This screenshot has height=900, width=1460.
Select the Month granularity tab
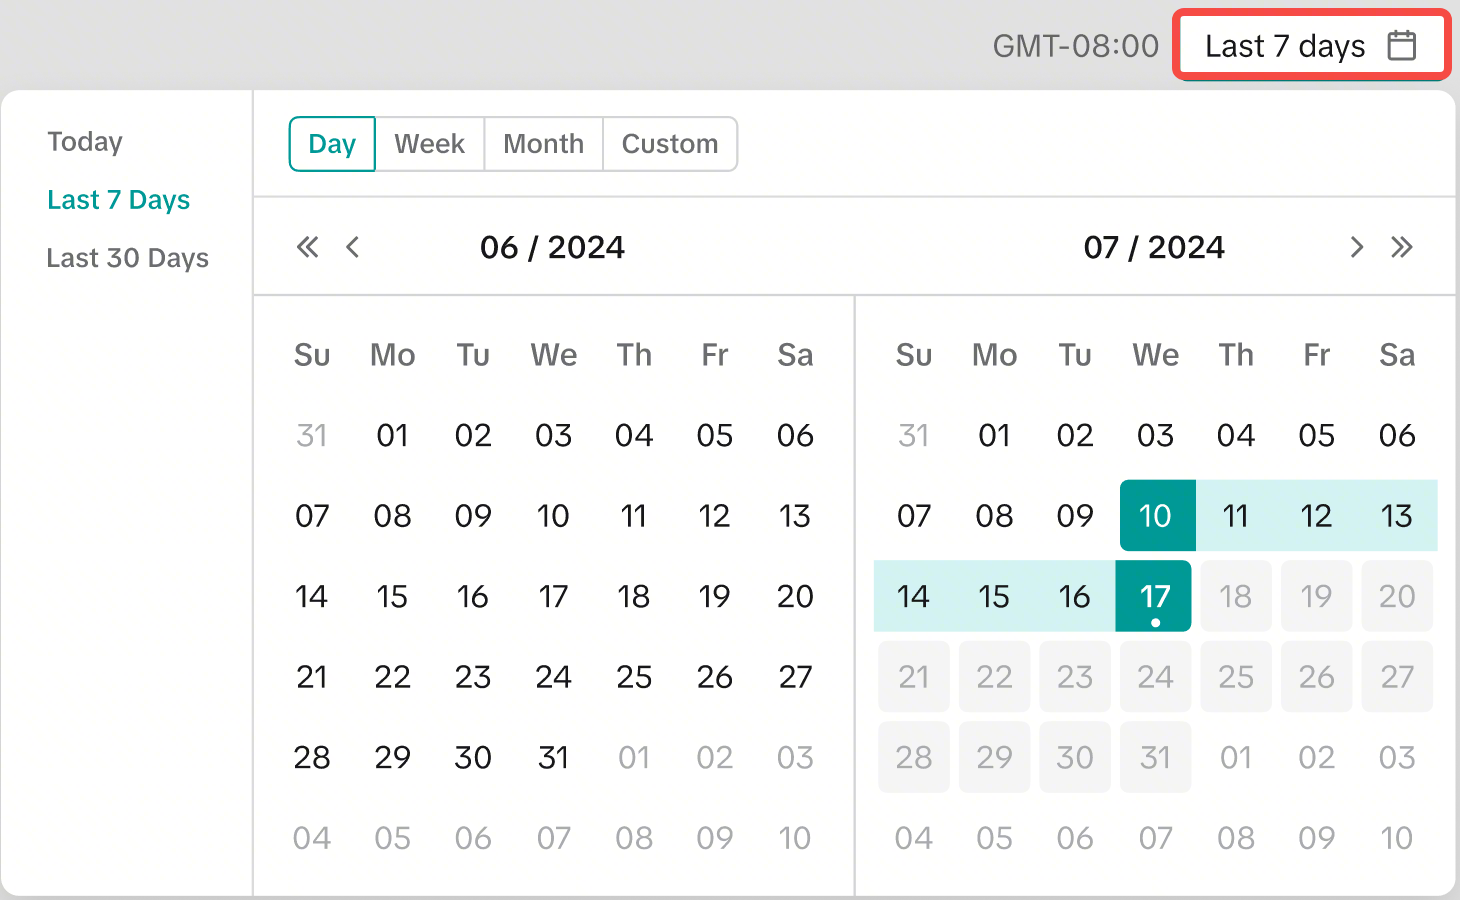pyautogui.click(x=543, y=144)
